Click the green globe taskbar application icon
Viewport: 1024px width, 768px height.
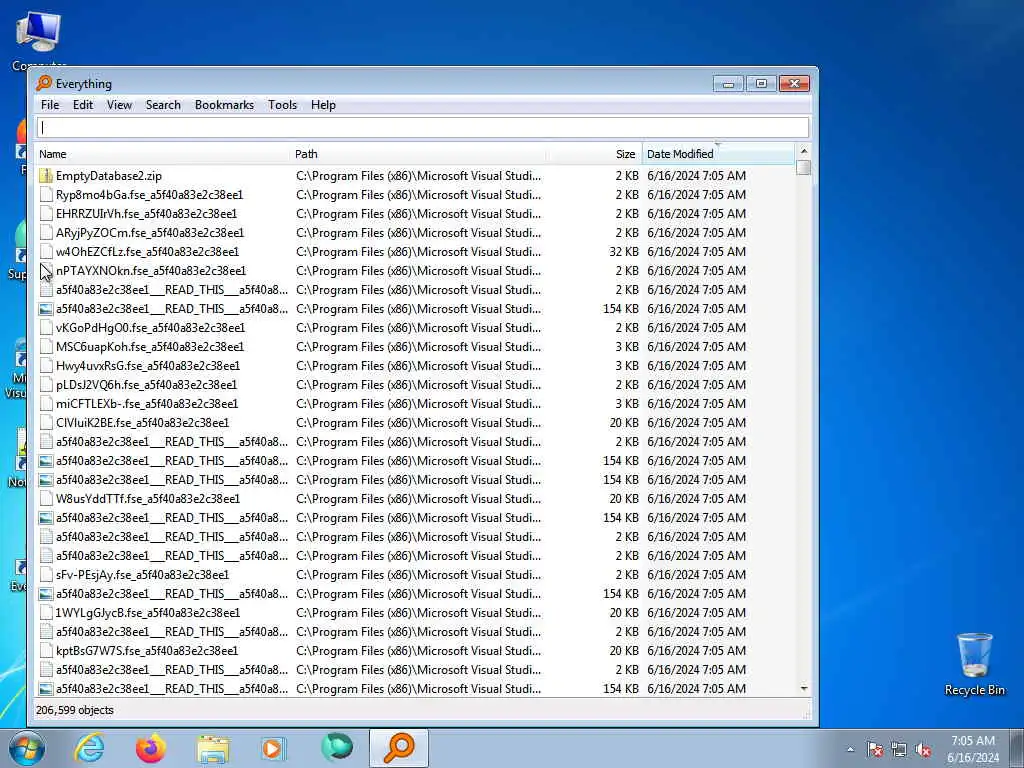pyautogui.click(x=337, y=748)
